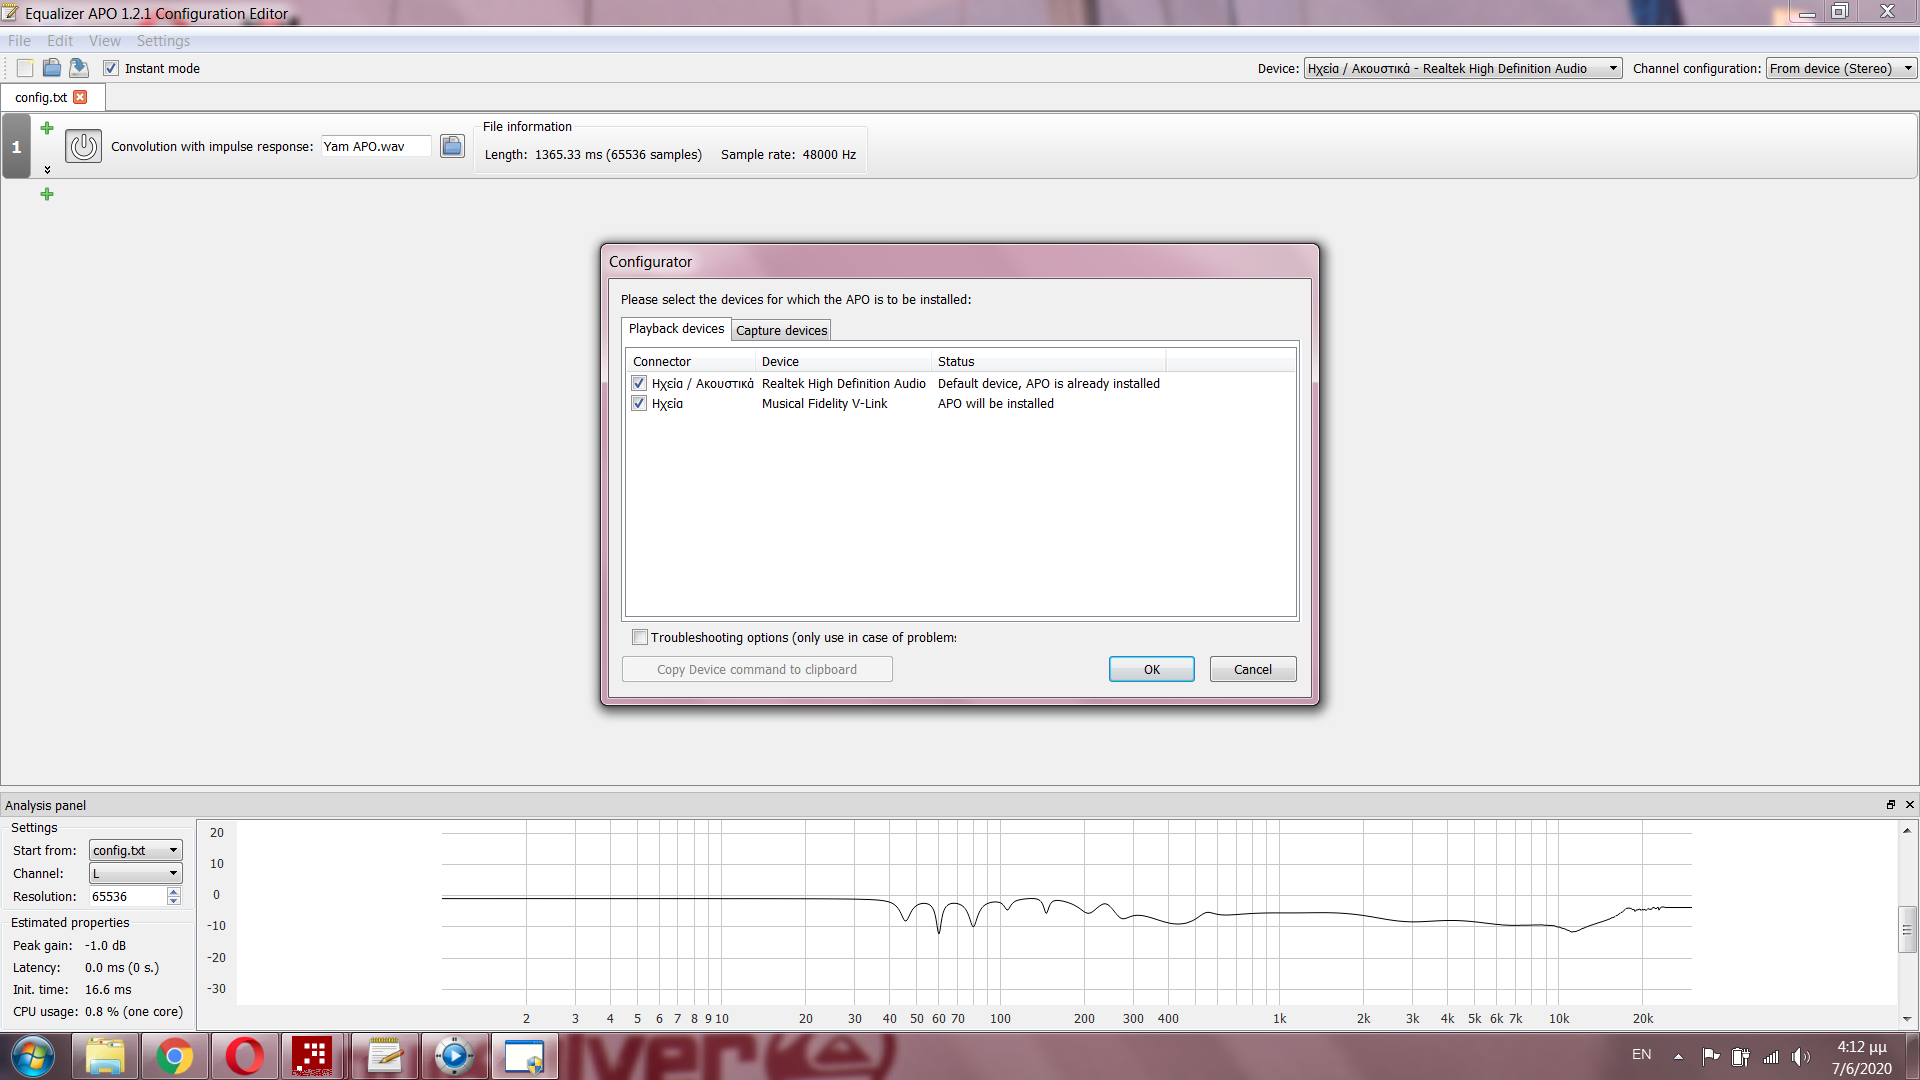Click the New file icon in toolbar
The image size is (1920, 1080).
point(25,68)
